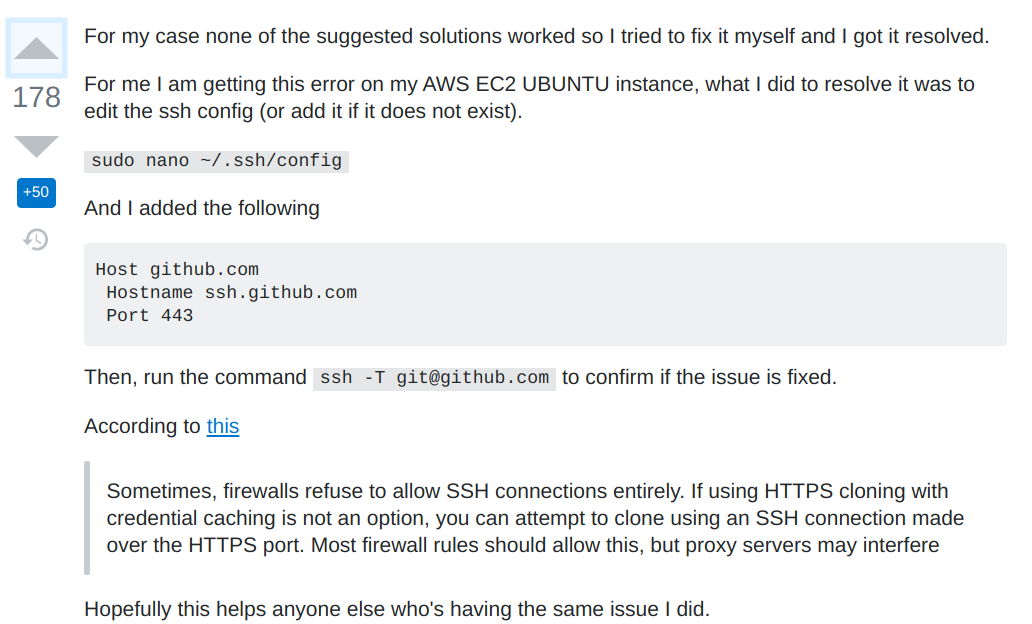Click the Hostname ssh.github.com code line

[x=232, y=292]
